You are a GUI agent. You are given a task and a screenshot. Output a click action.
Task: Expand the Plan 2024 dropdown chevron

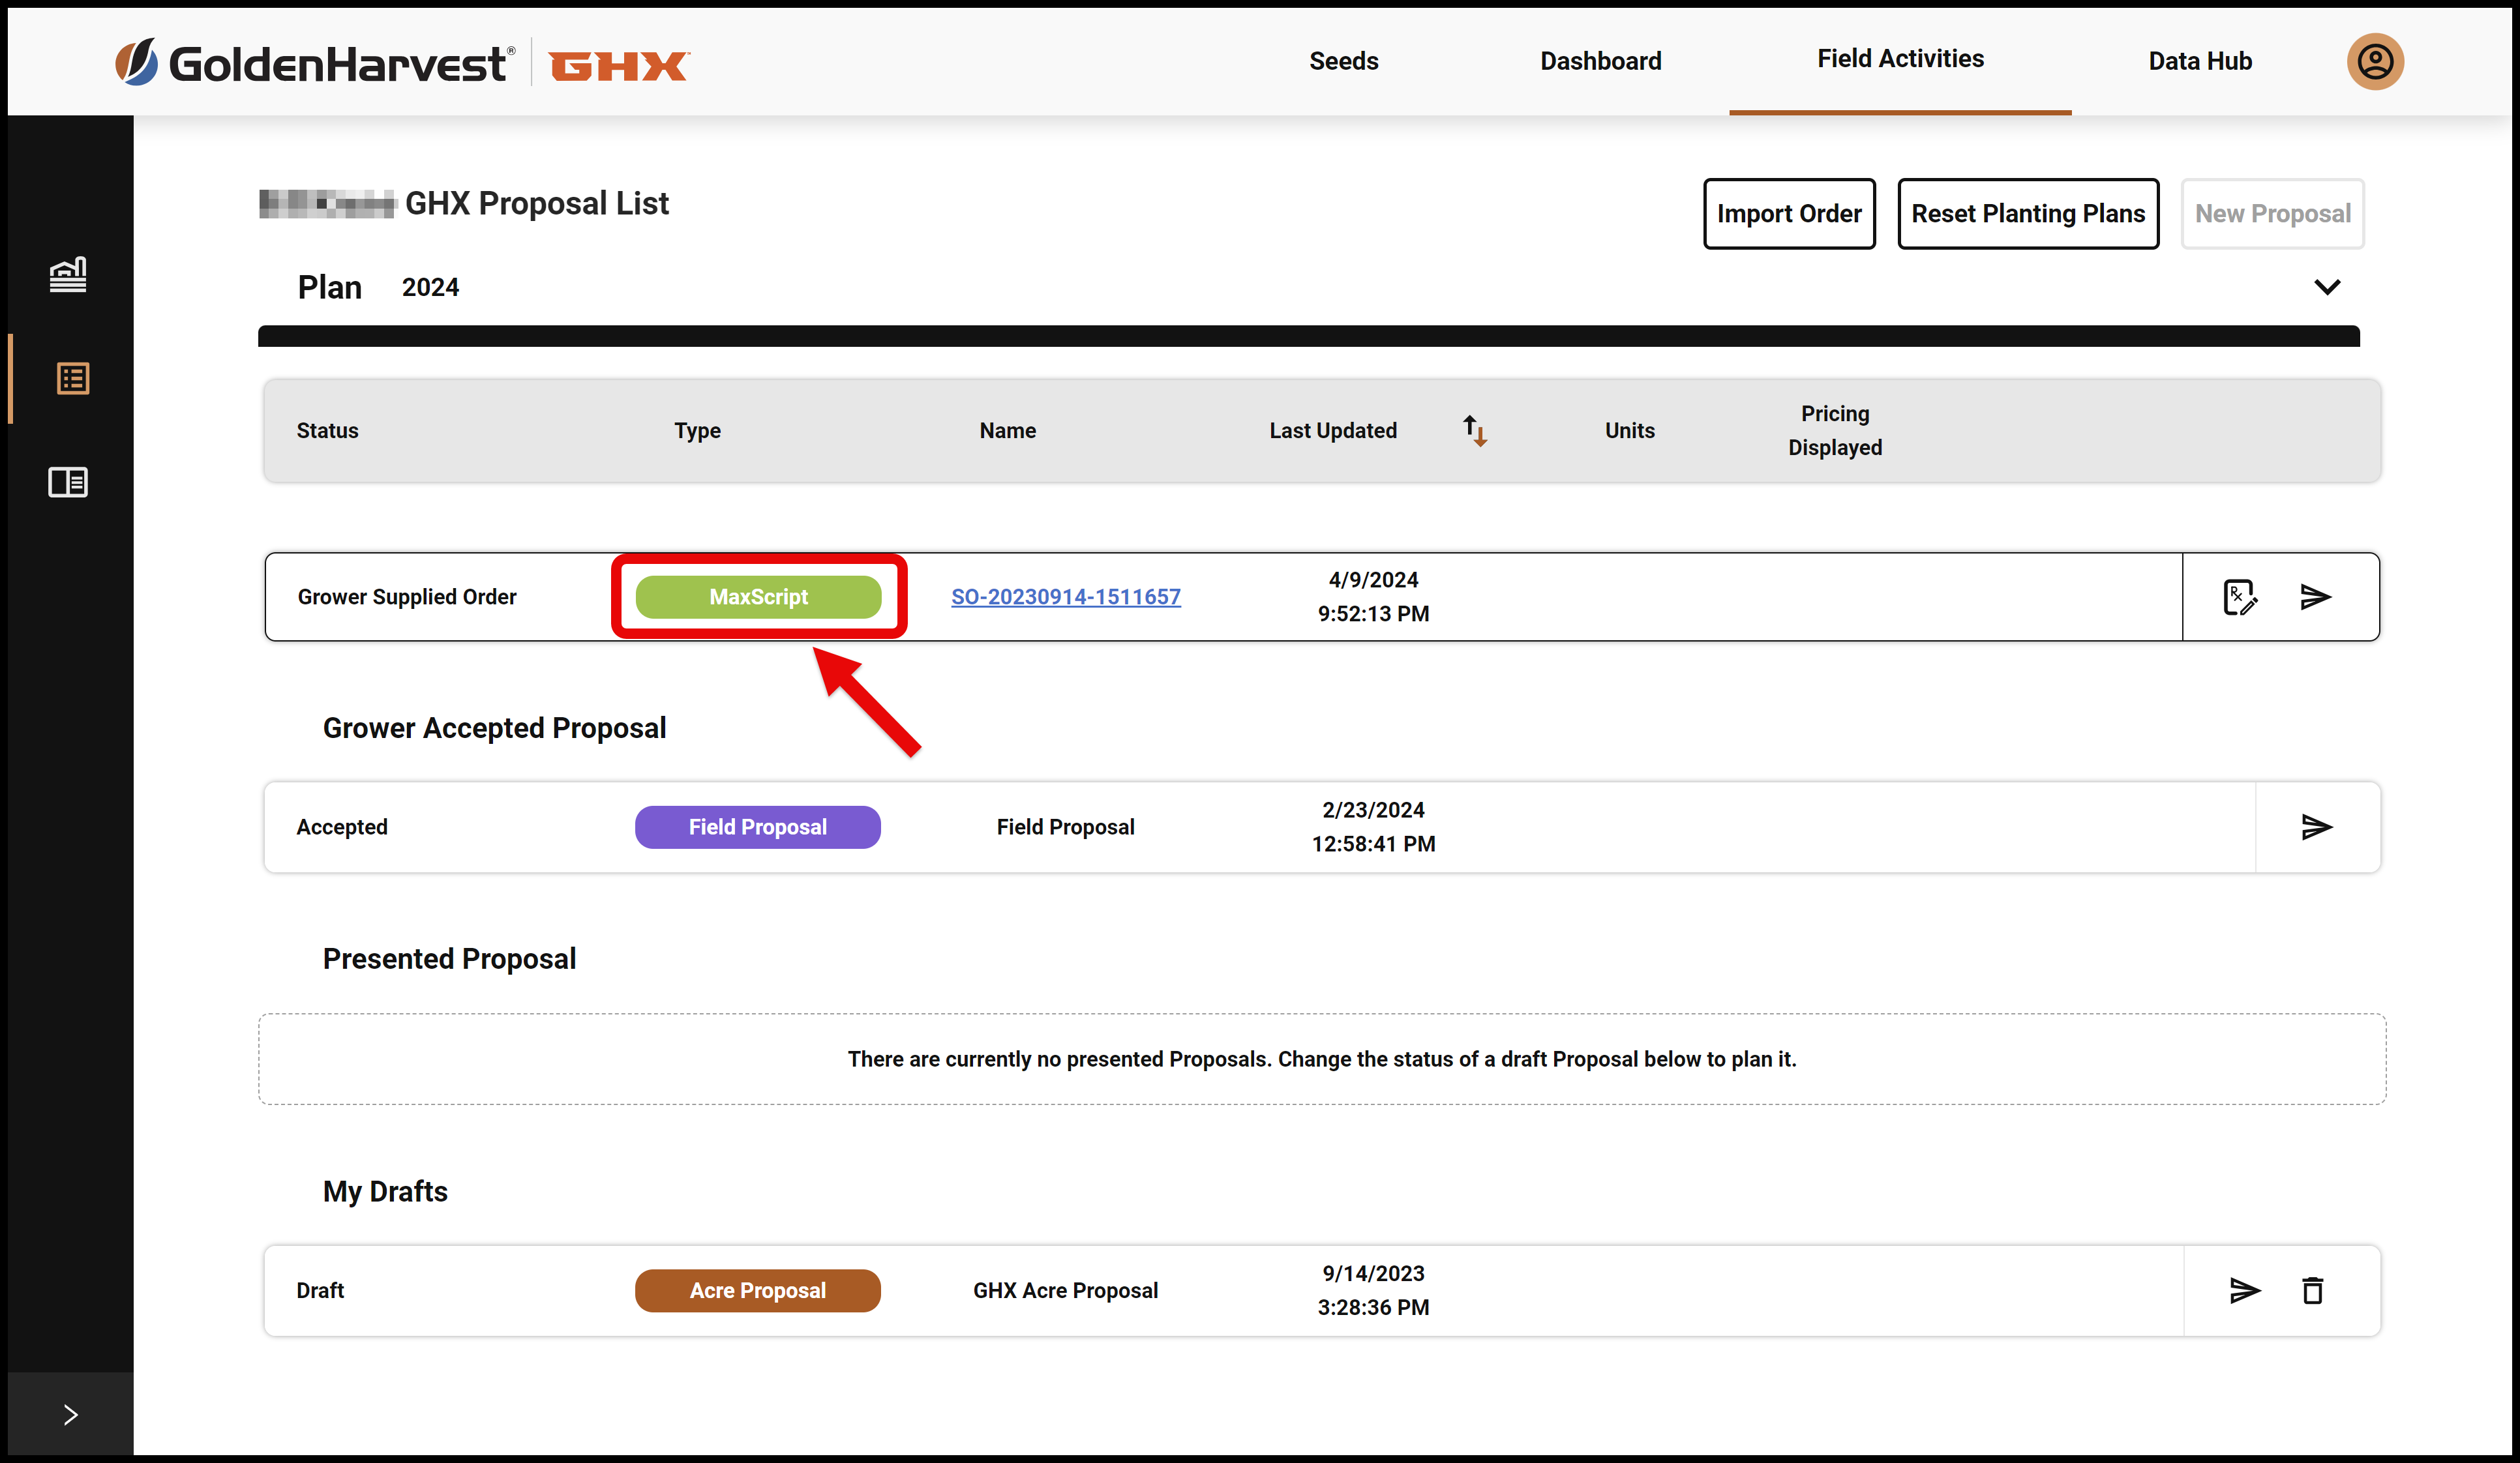(2327, 287)
